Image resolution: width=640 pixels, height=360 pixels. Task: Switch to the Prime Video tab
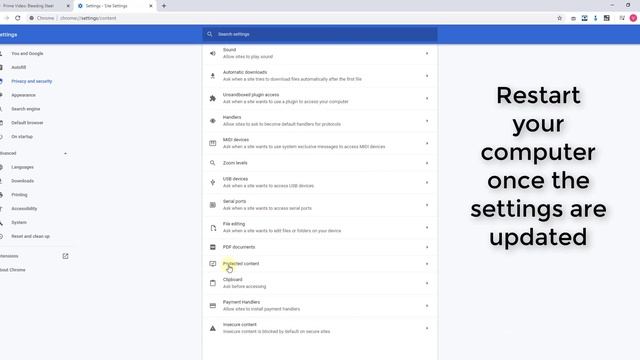[x=35, y=6]
